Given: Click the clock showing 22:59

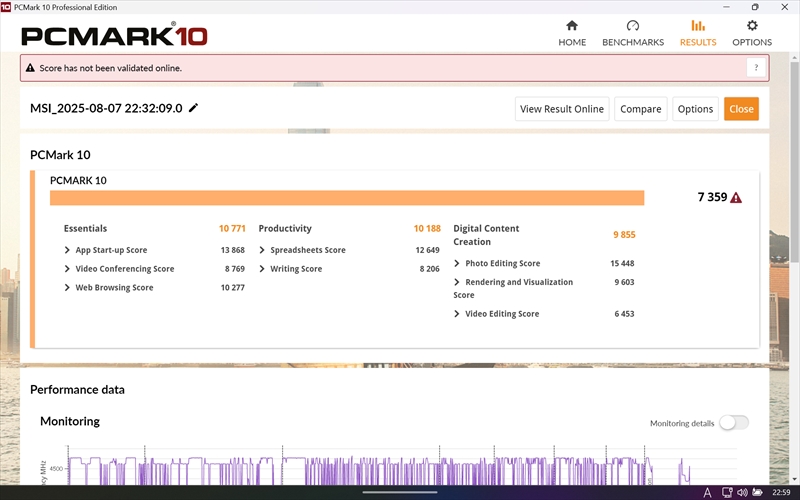Looking at the screenshot, I should (x=781, y=492).
